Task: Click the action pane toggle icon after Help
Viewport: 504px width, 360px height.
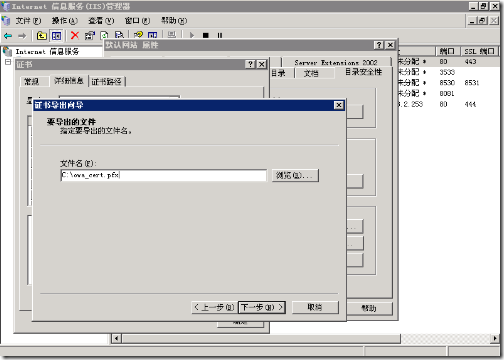Action: pyautogui.click(x=152, y=35)
